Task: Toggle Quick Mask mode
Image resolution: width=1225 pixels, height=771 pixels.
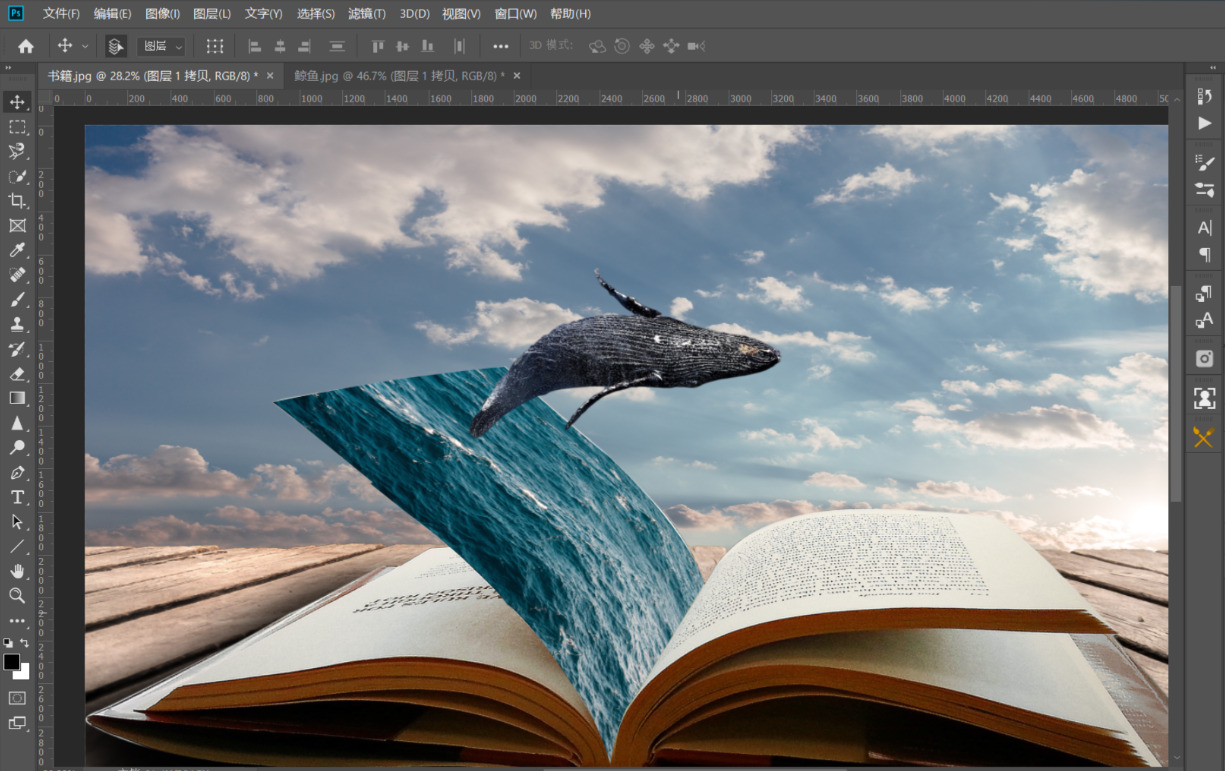Action: (17, 697)
